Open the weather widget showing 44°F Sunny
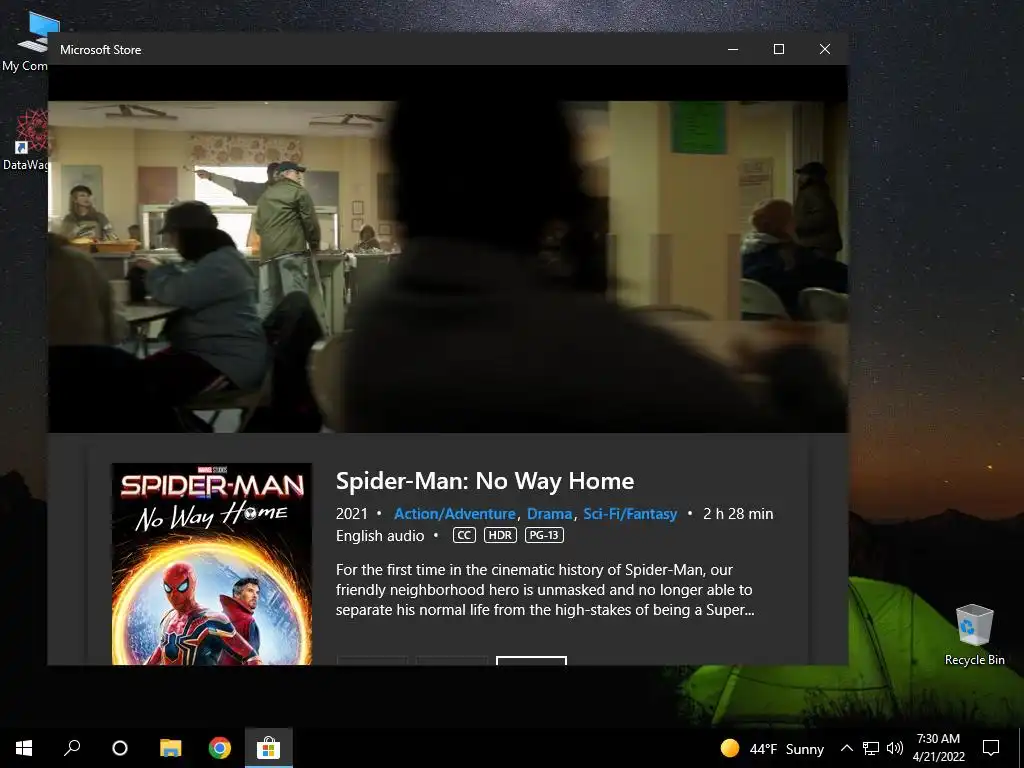The width and height of the screenshot is (1024, 768). click(x=772, y=748)
